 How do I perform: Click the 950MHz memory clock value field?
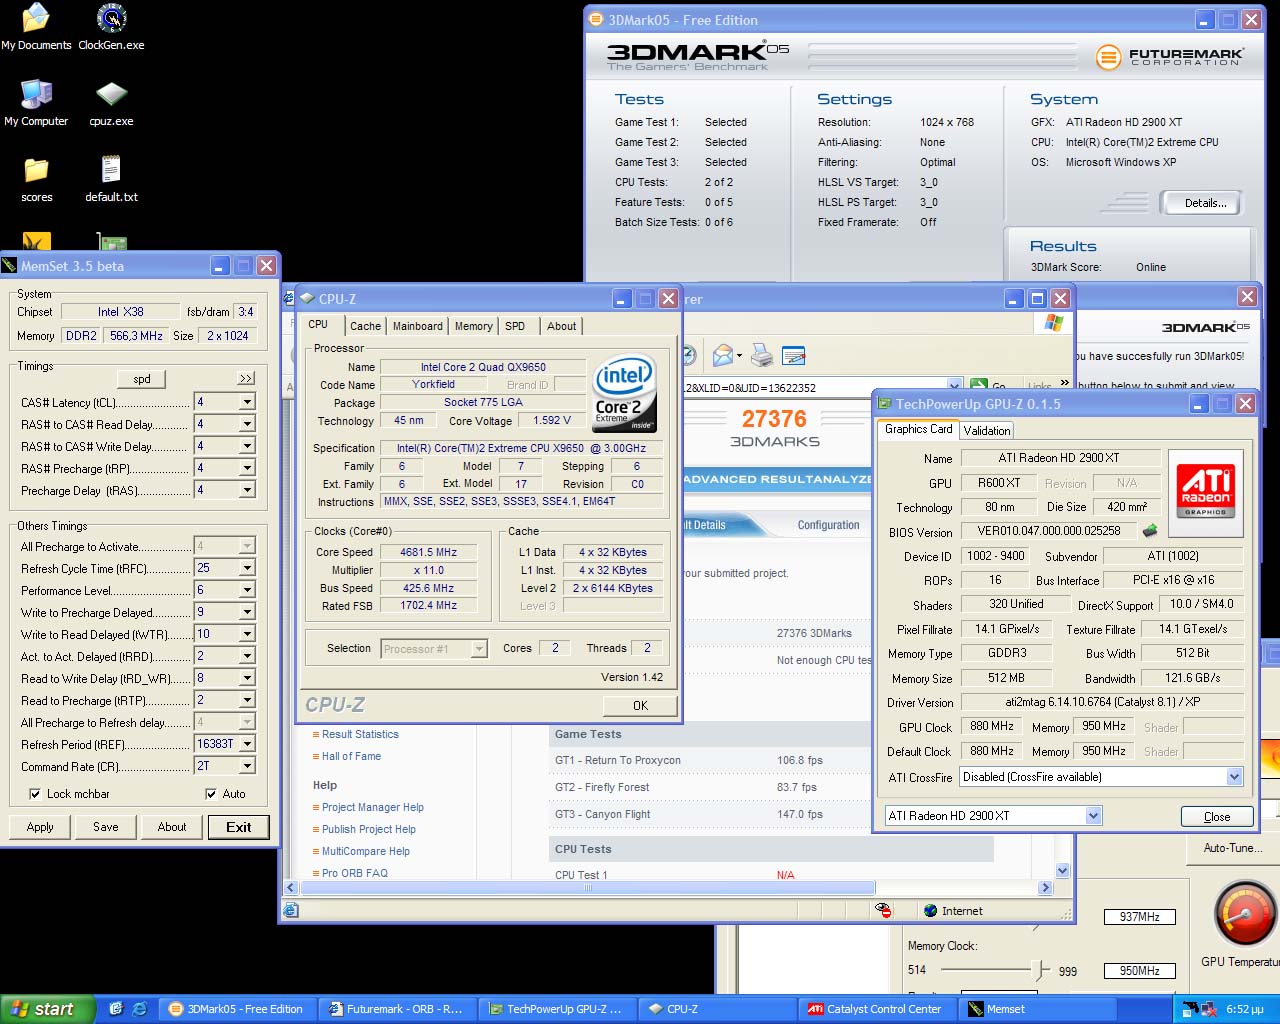click(1139, 971)
